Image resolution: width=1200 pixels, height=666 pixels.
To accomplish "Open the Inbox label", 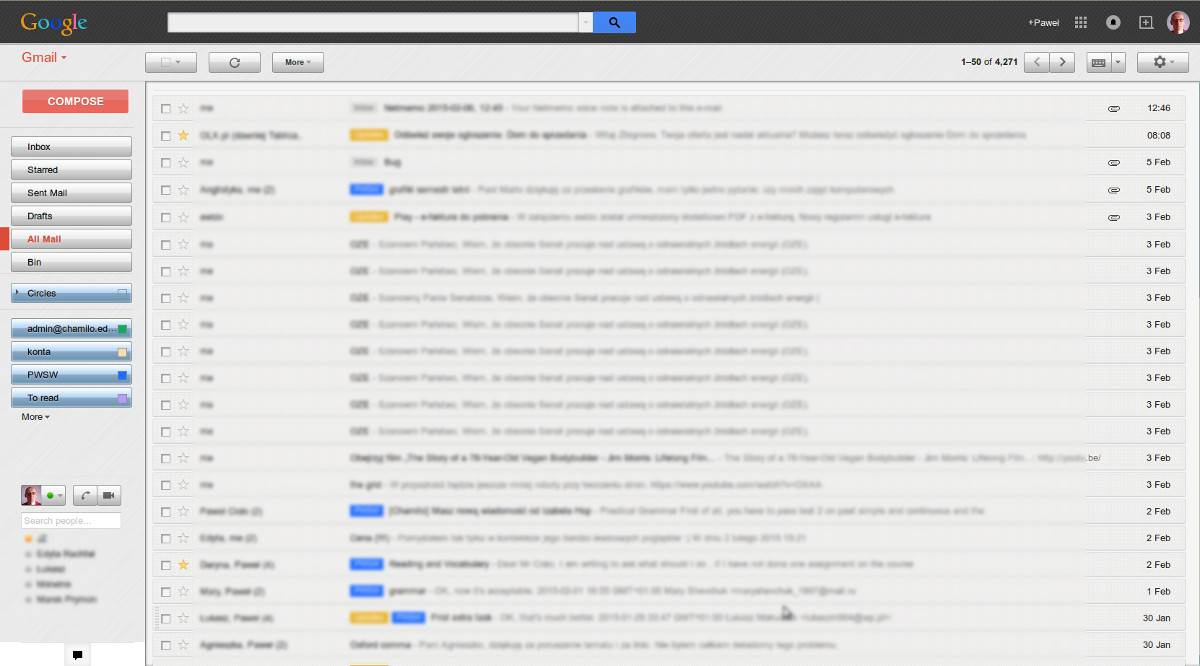I will 70,146.
